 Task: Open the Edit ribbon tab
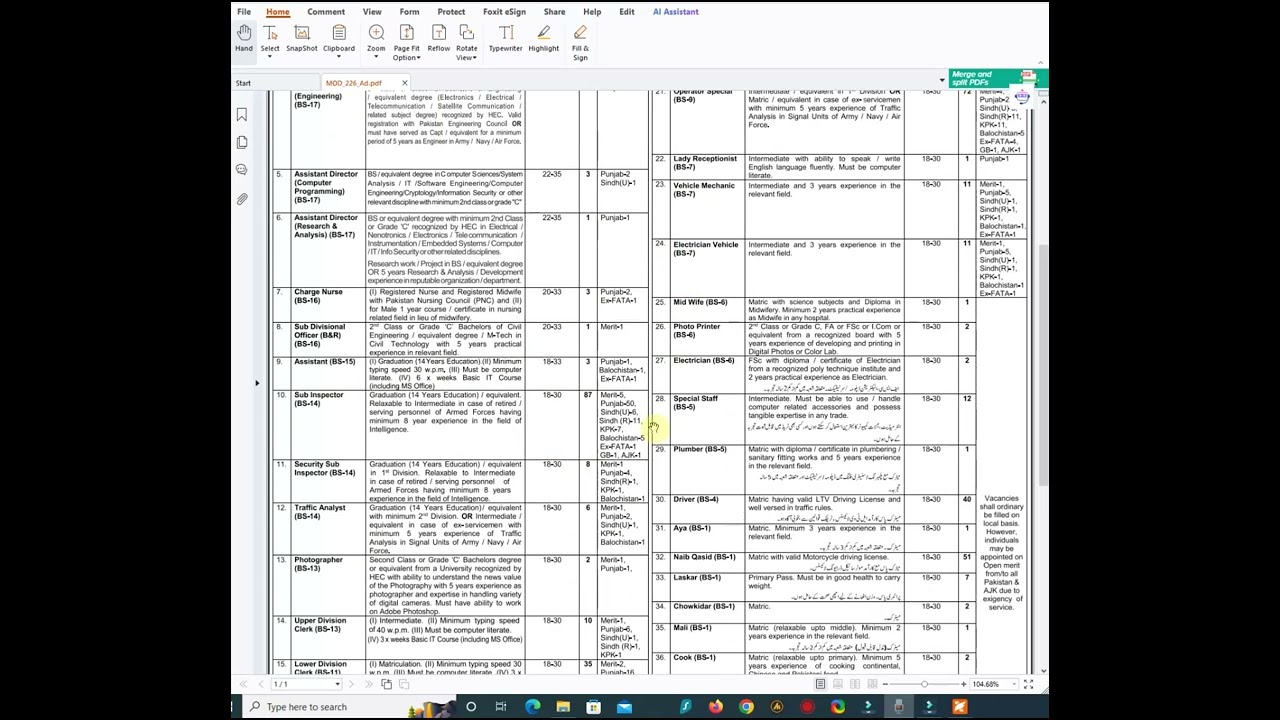627,12
